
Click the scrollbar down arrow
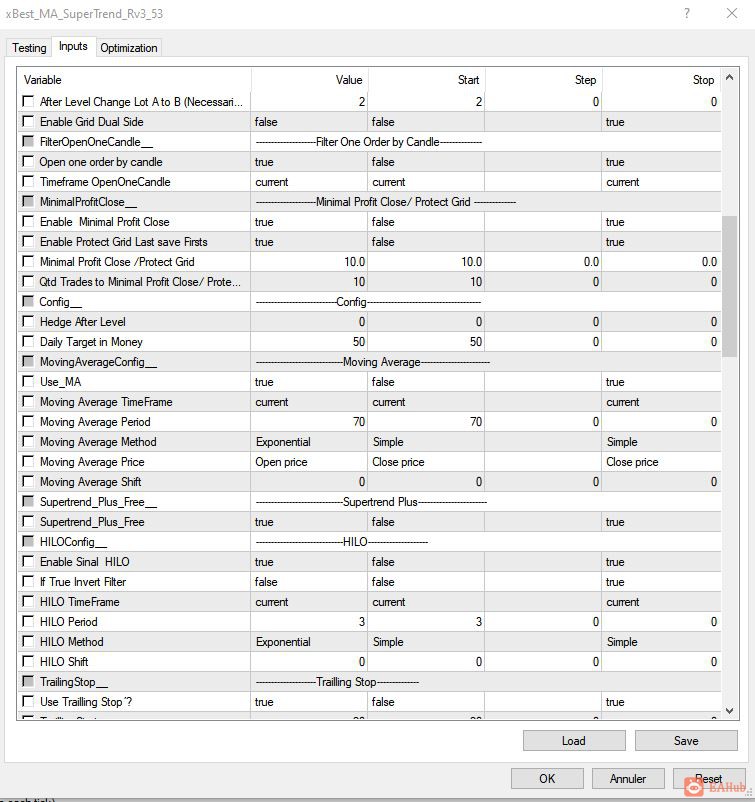coord(730,710)
